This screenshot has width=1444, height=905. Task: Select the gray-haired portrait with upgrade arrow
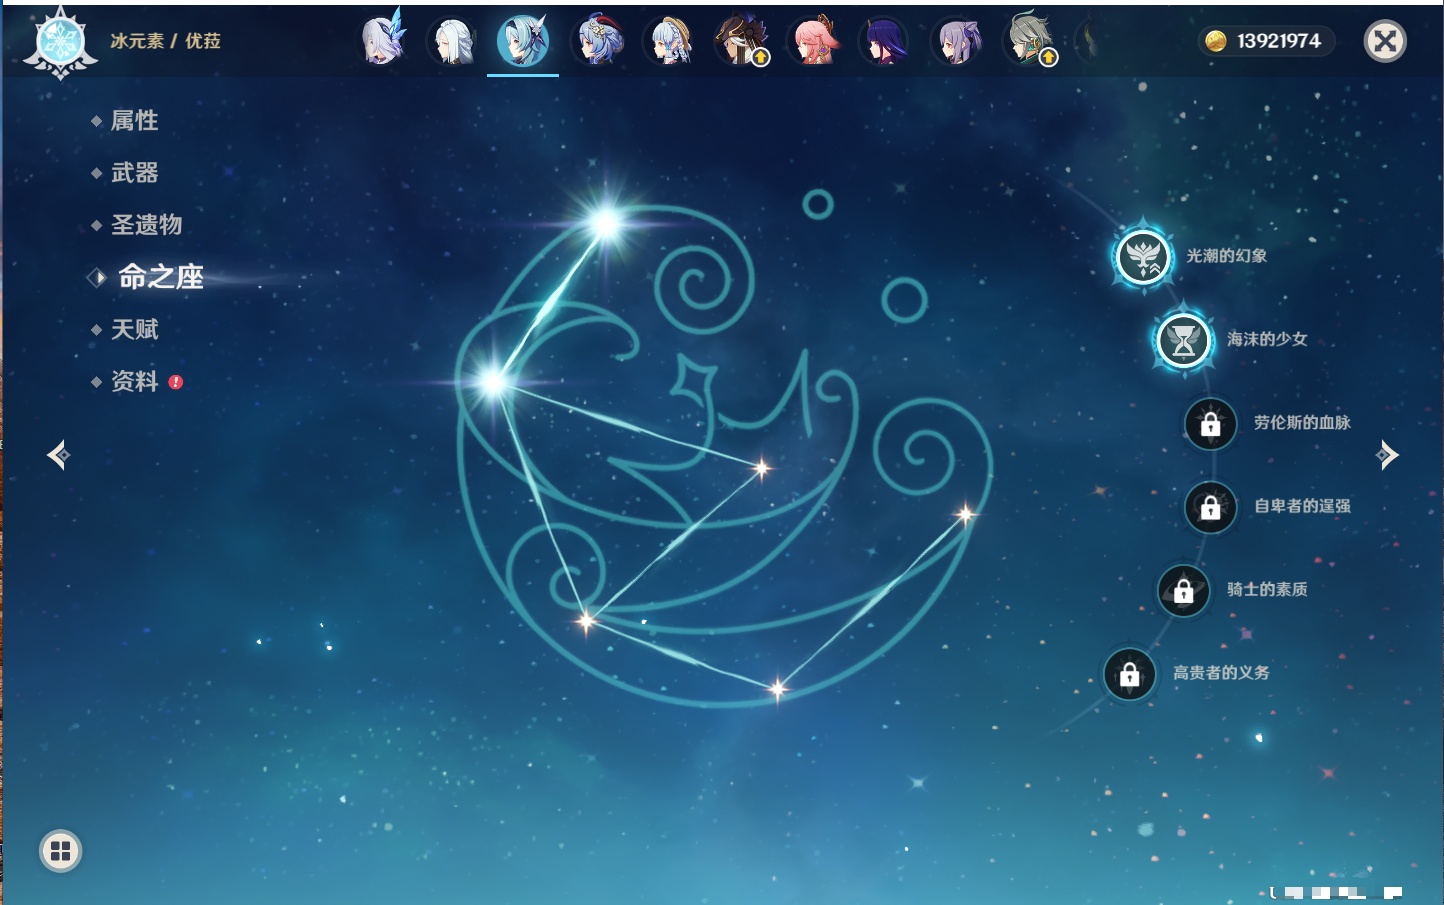tap(1029, 41)
